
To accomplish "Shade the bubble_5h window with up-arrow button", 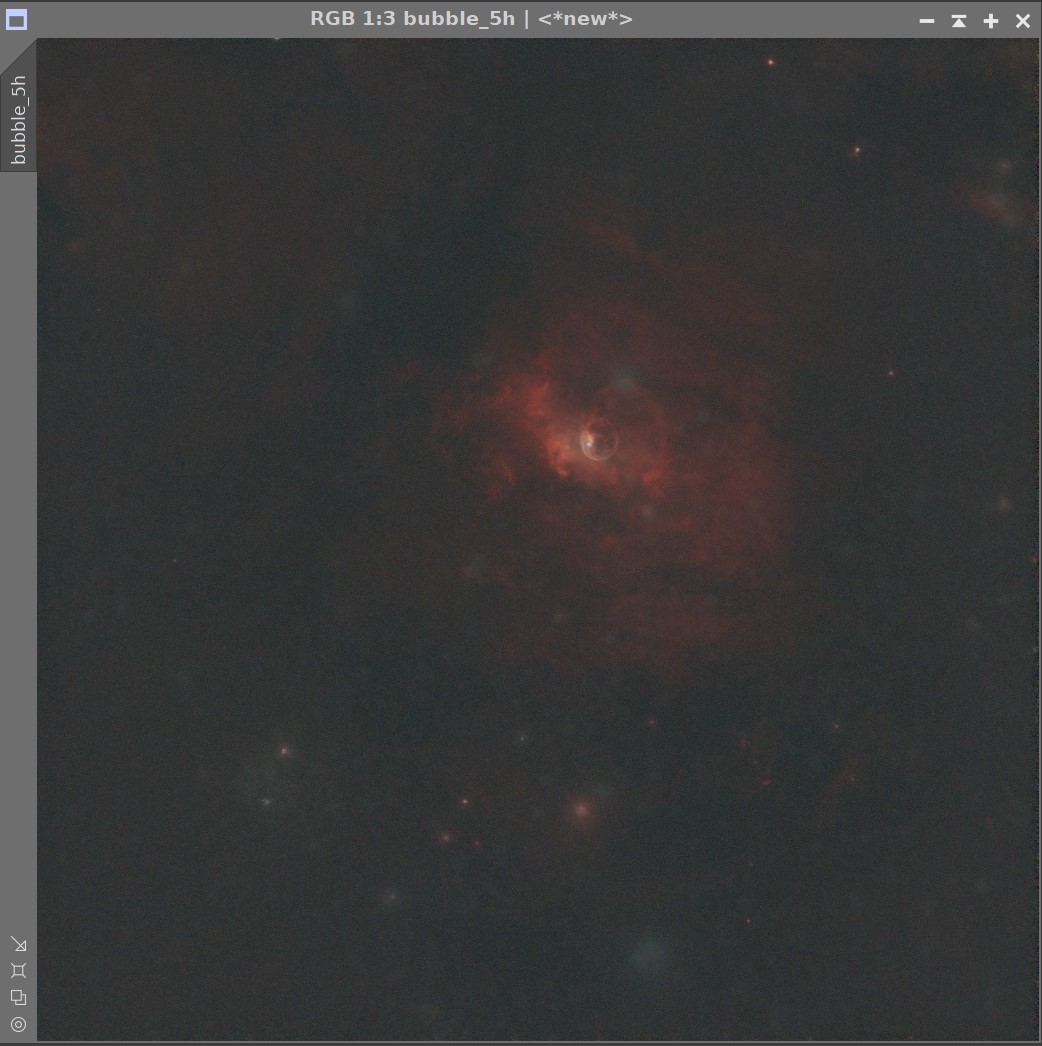I will click(959, 21).
